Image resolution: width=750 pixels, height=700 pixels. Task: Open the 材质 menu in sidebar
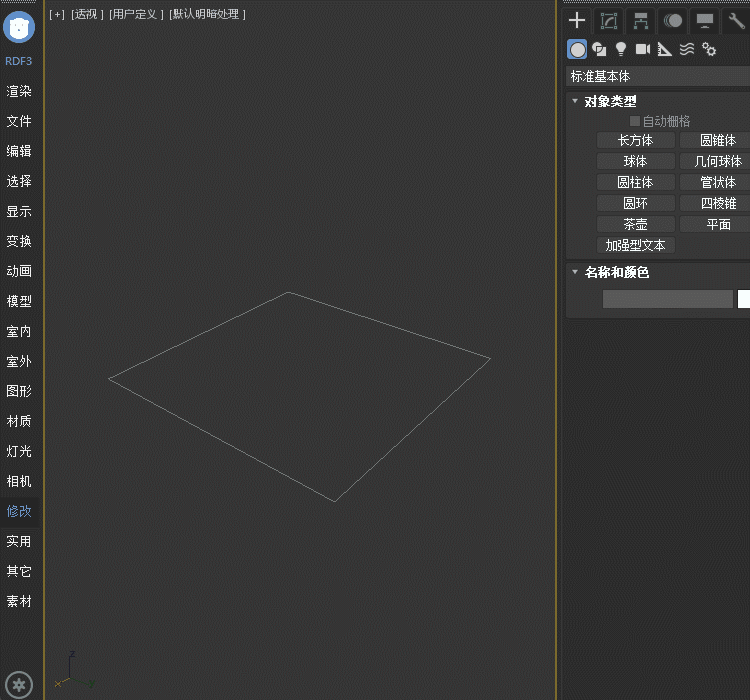pos(19,421)
